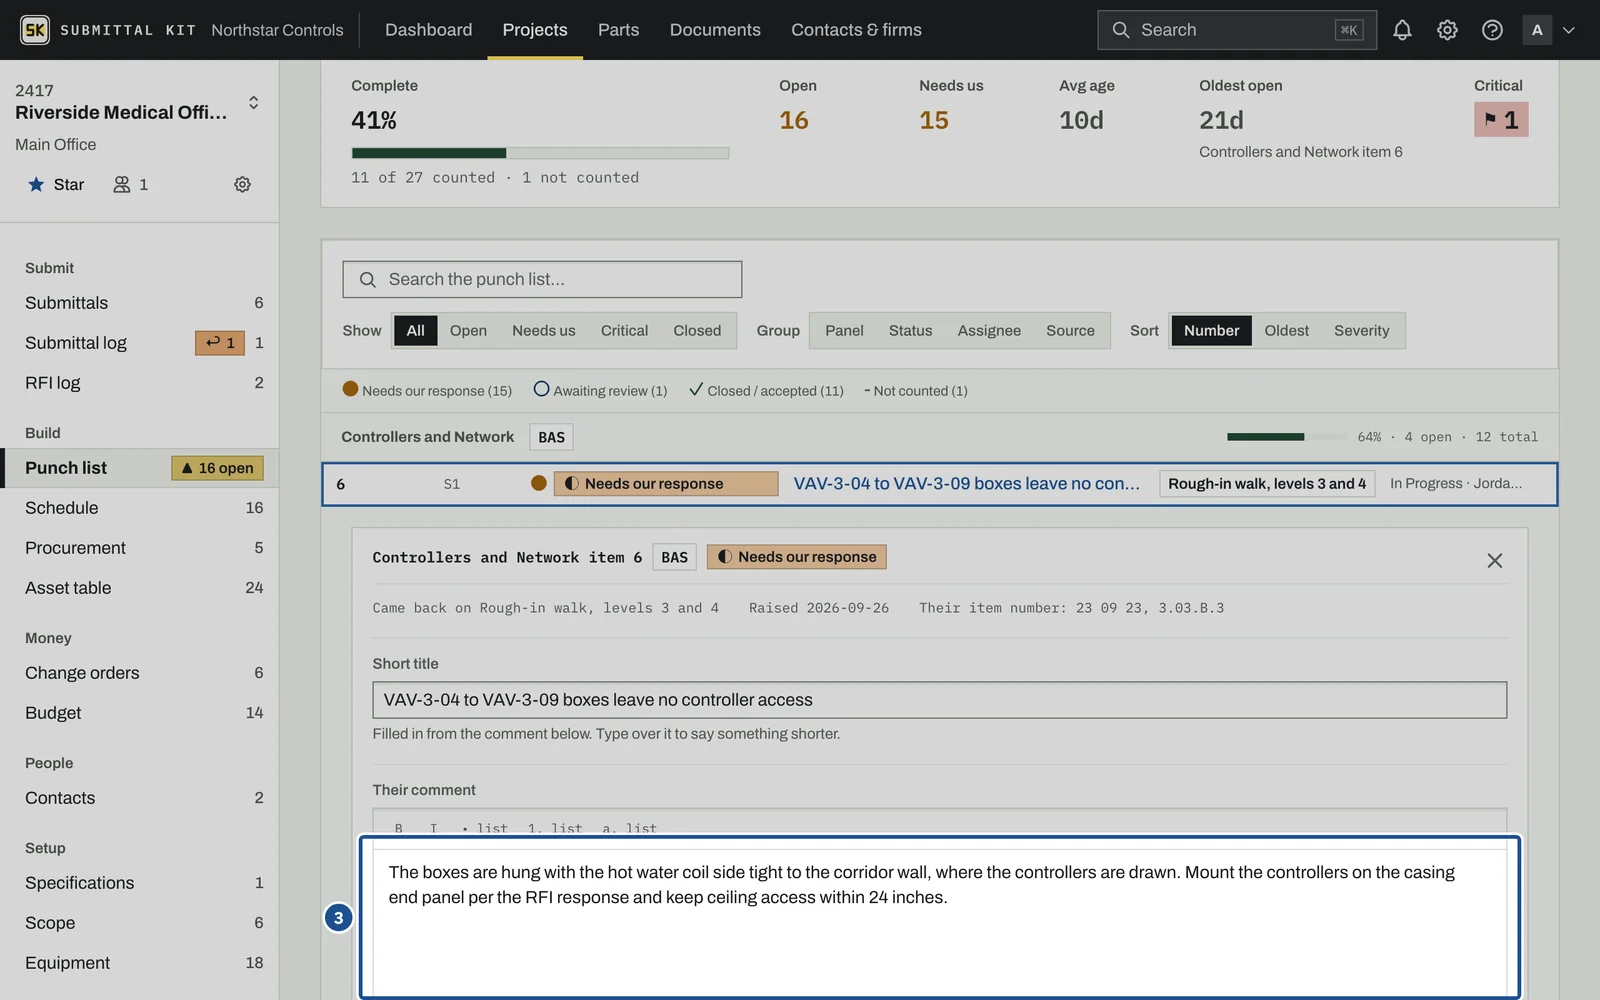Filter to Closed items
The height and width of the screenshot is (1000, 1600).
(697, 331)
